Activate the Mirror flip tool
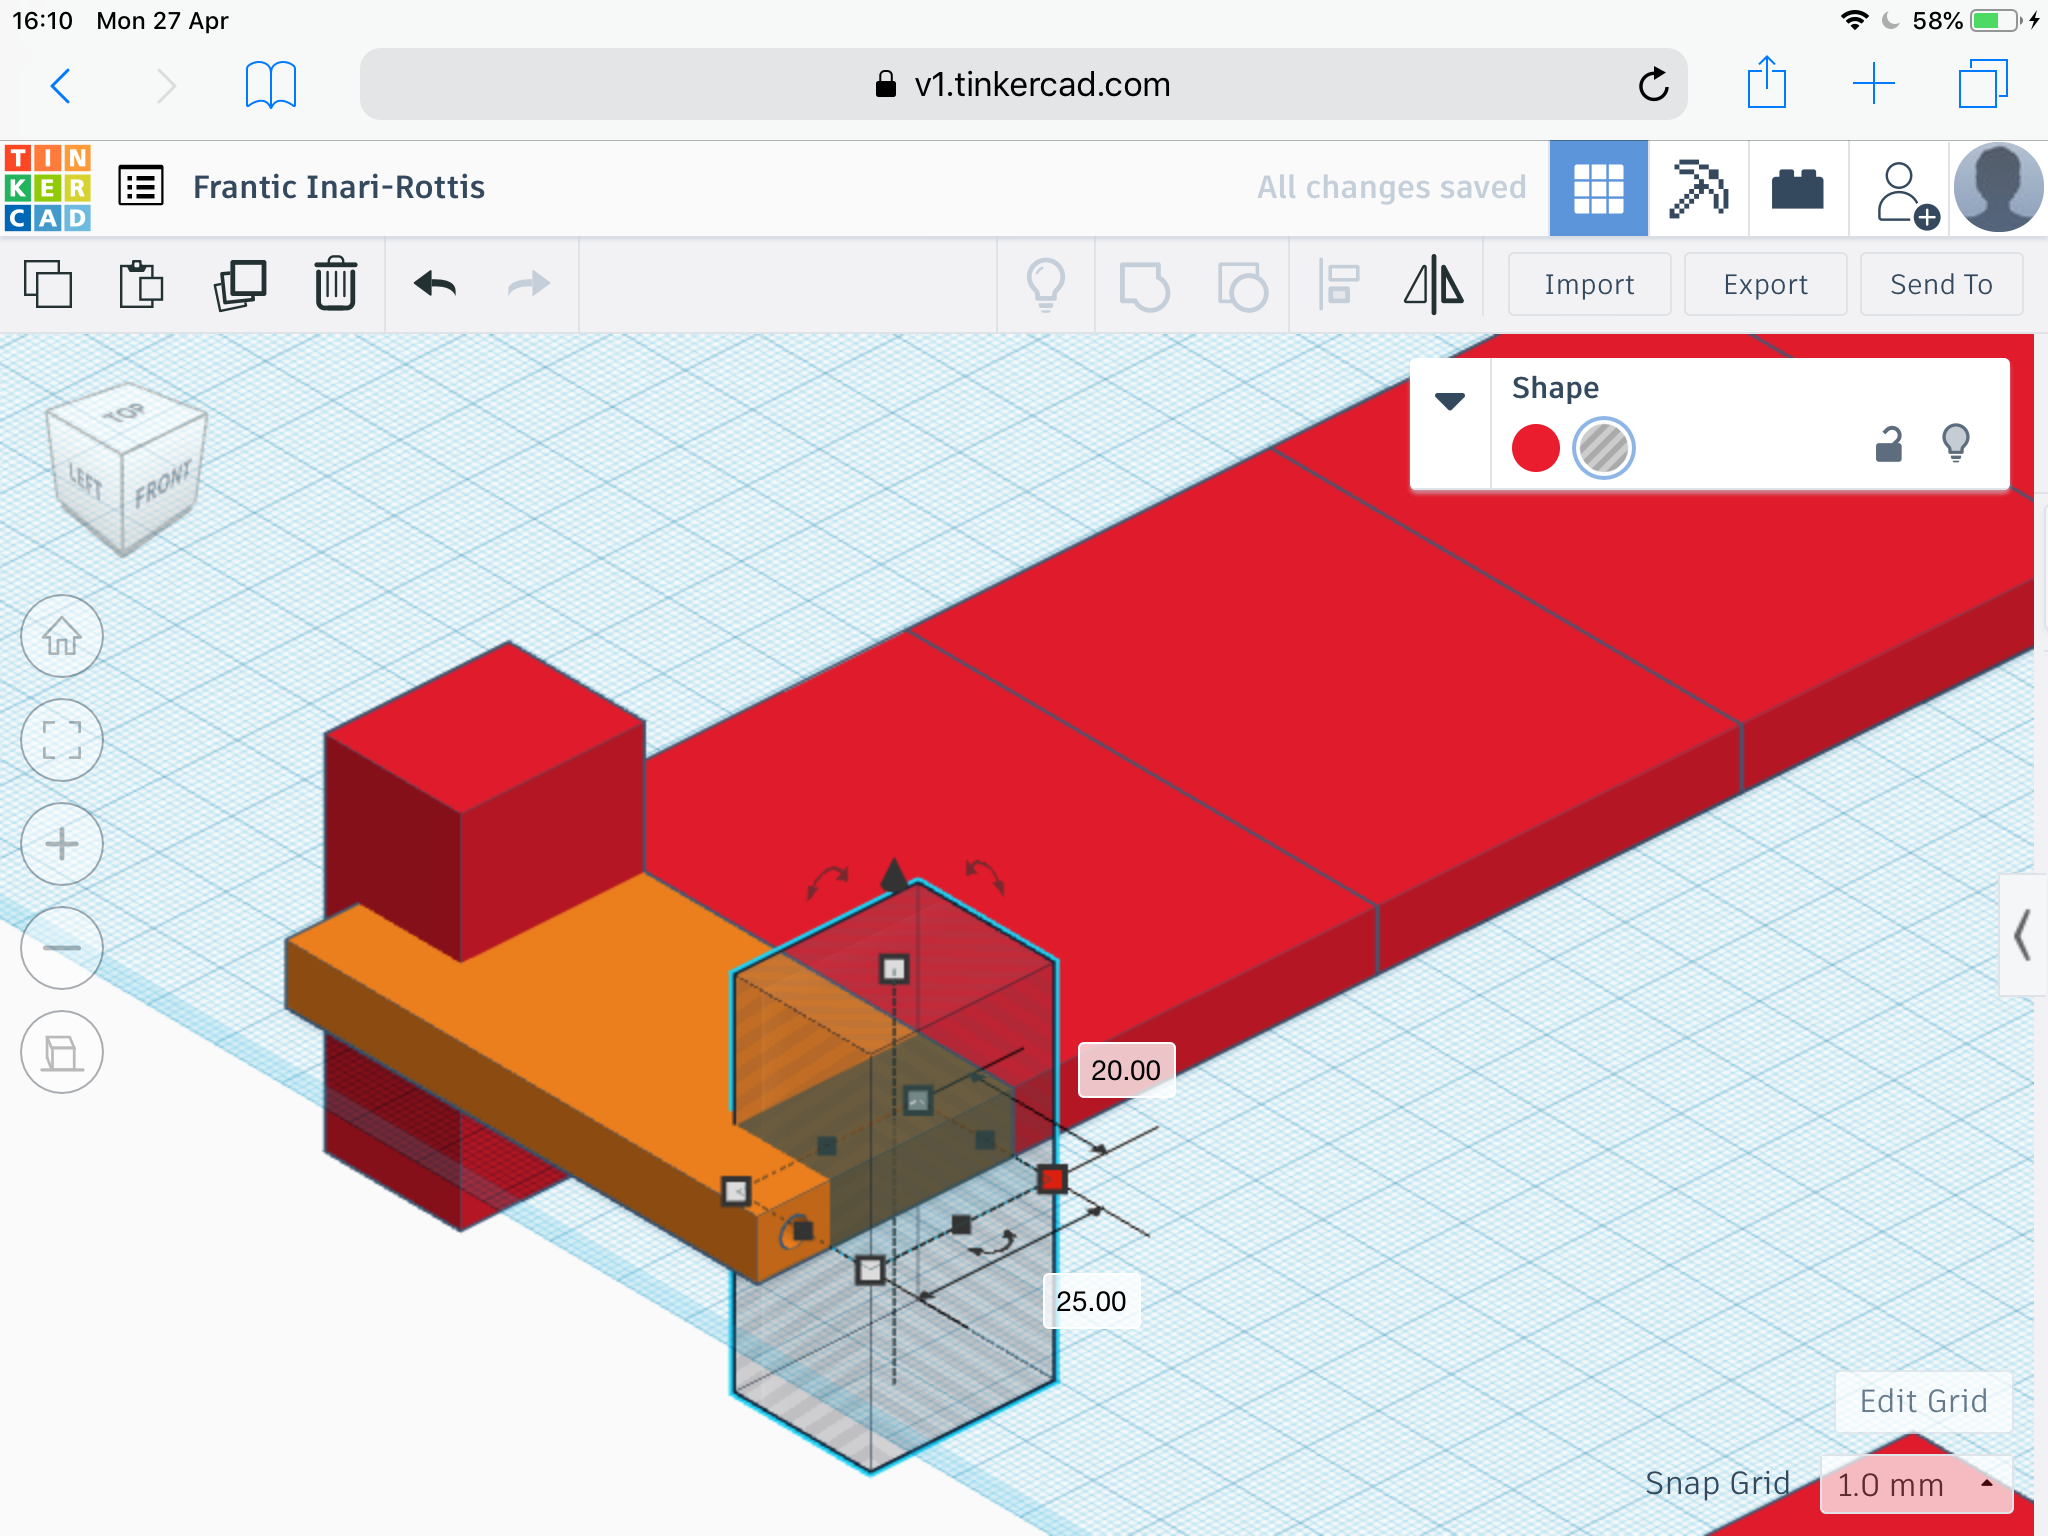Screen dimensions: 2048x1536 (1434, 285)
